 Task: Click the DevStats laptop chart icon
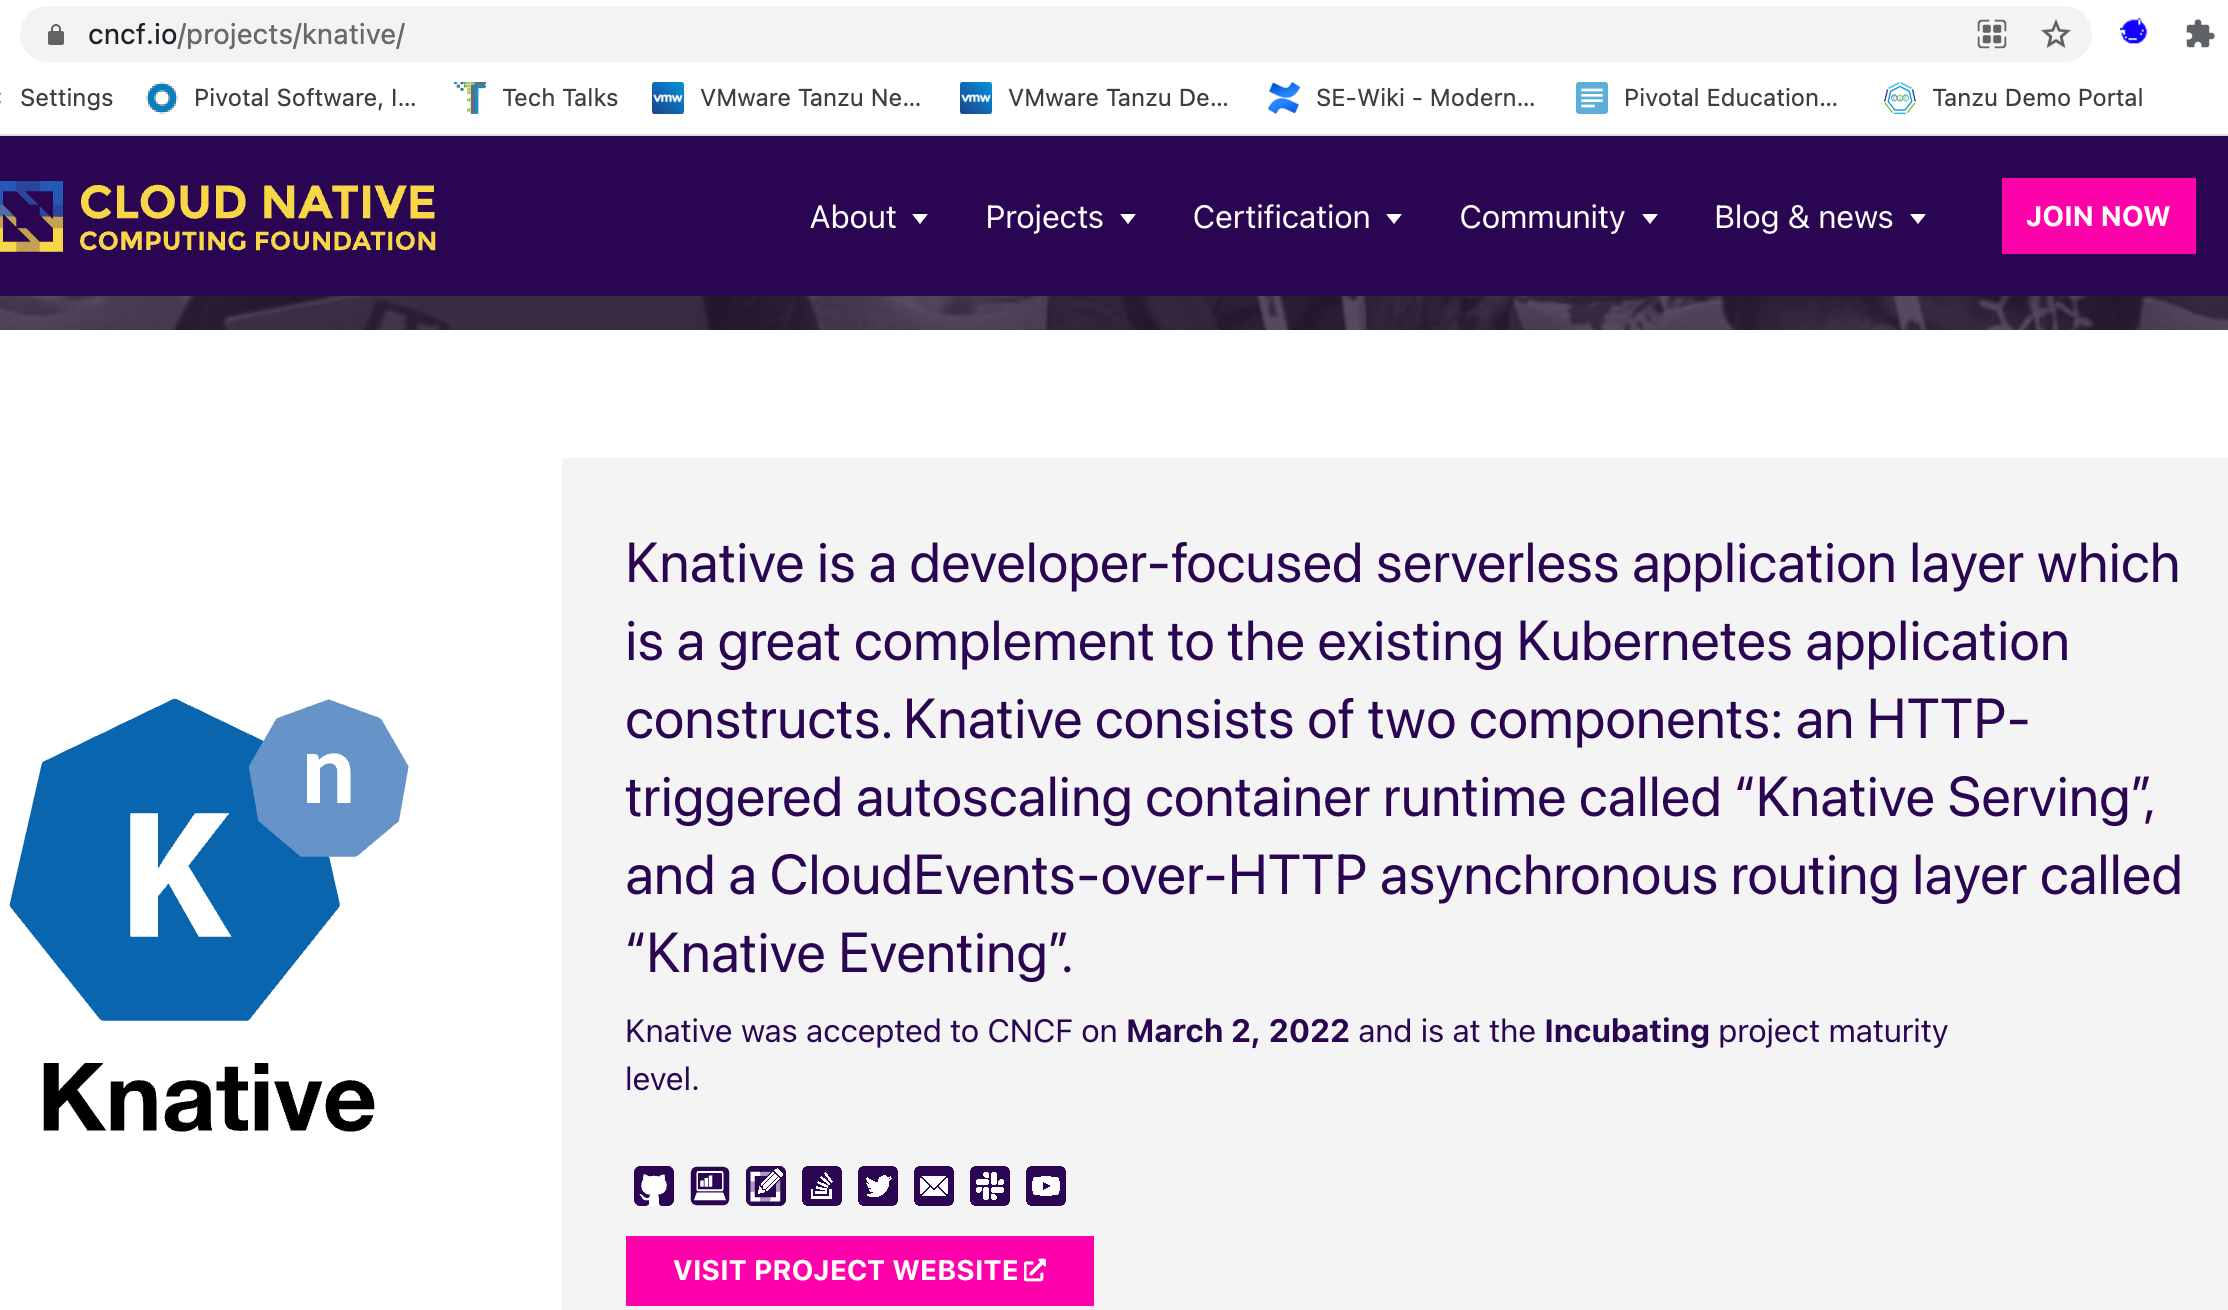pos(709,1186)
